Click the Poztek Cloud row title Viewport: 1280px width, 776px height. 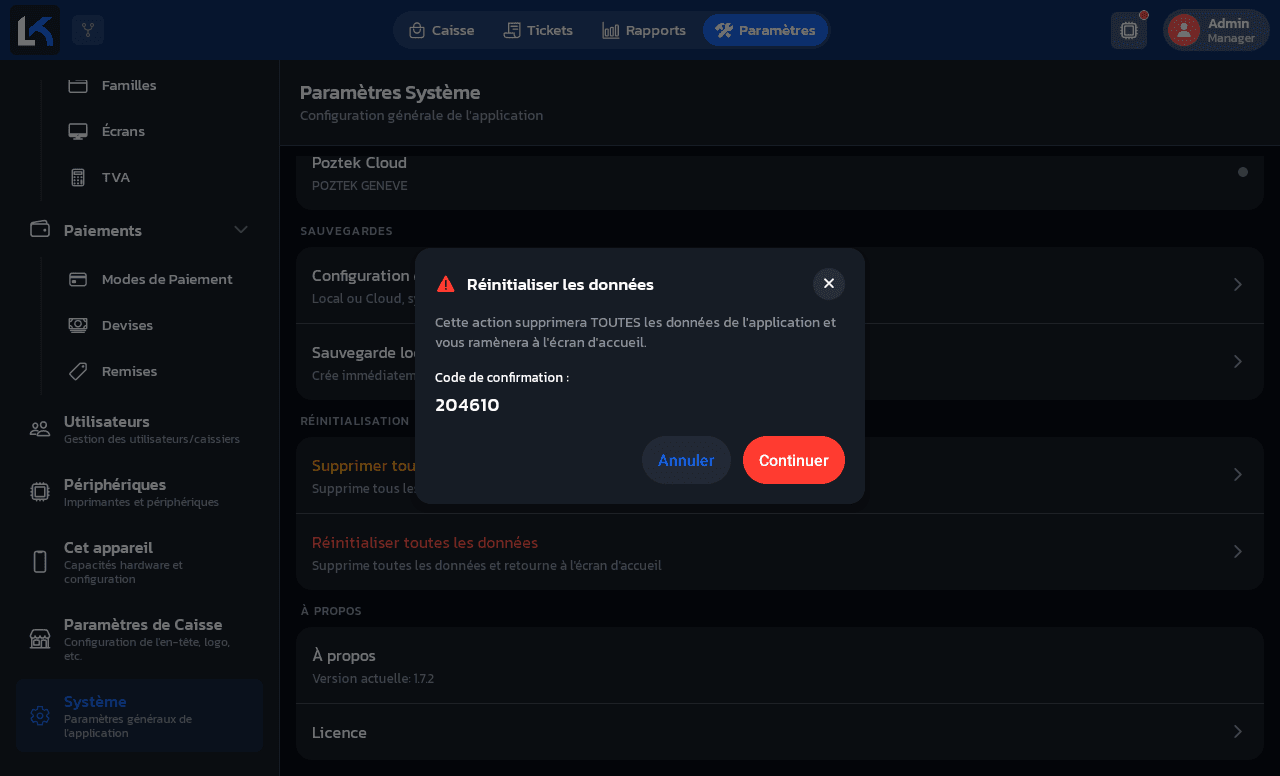(x=359, y=162)
